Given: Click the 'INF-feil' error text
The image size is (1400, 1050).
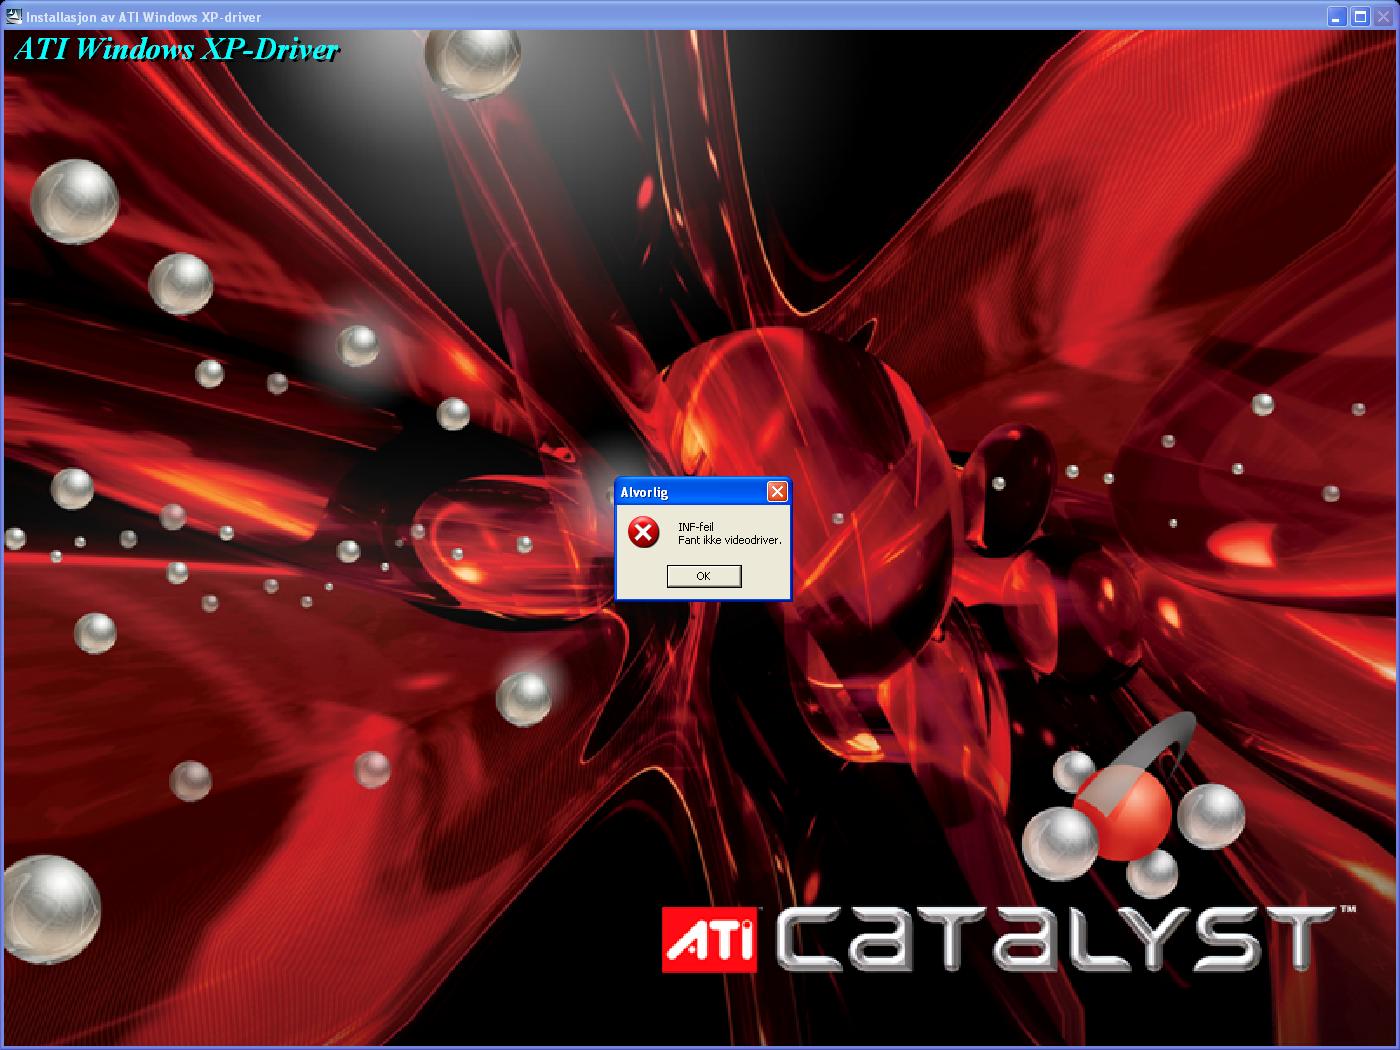Looking at the screenshot, I should click(696, 527).
